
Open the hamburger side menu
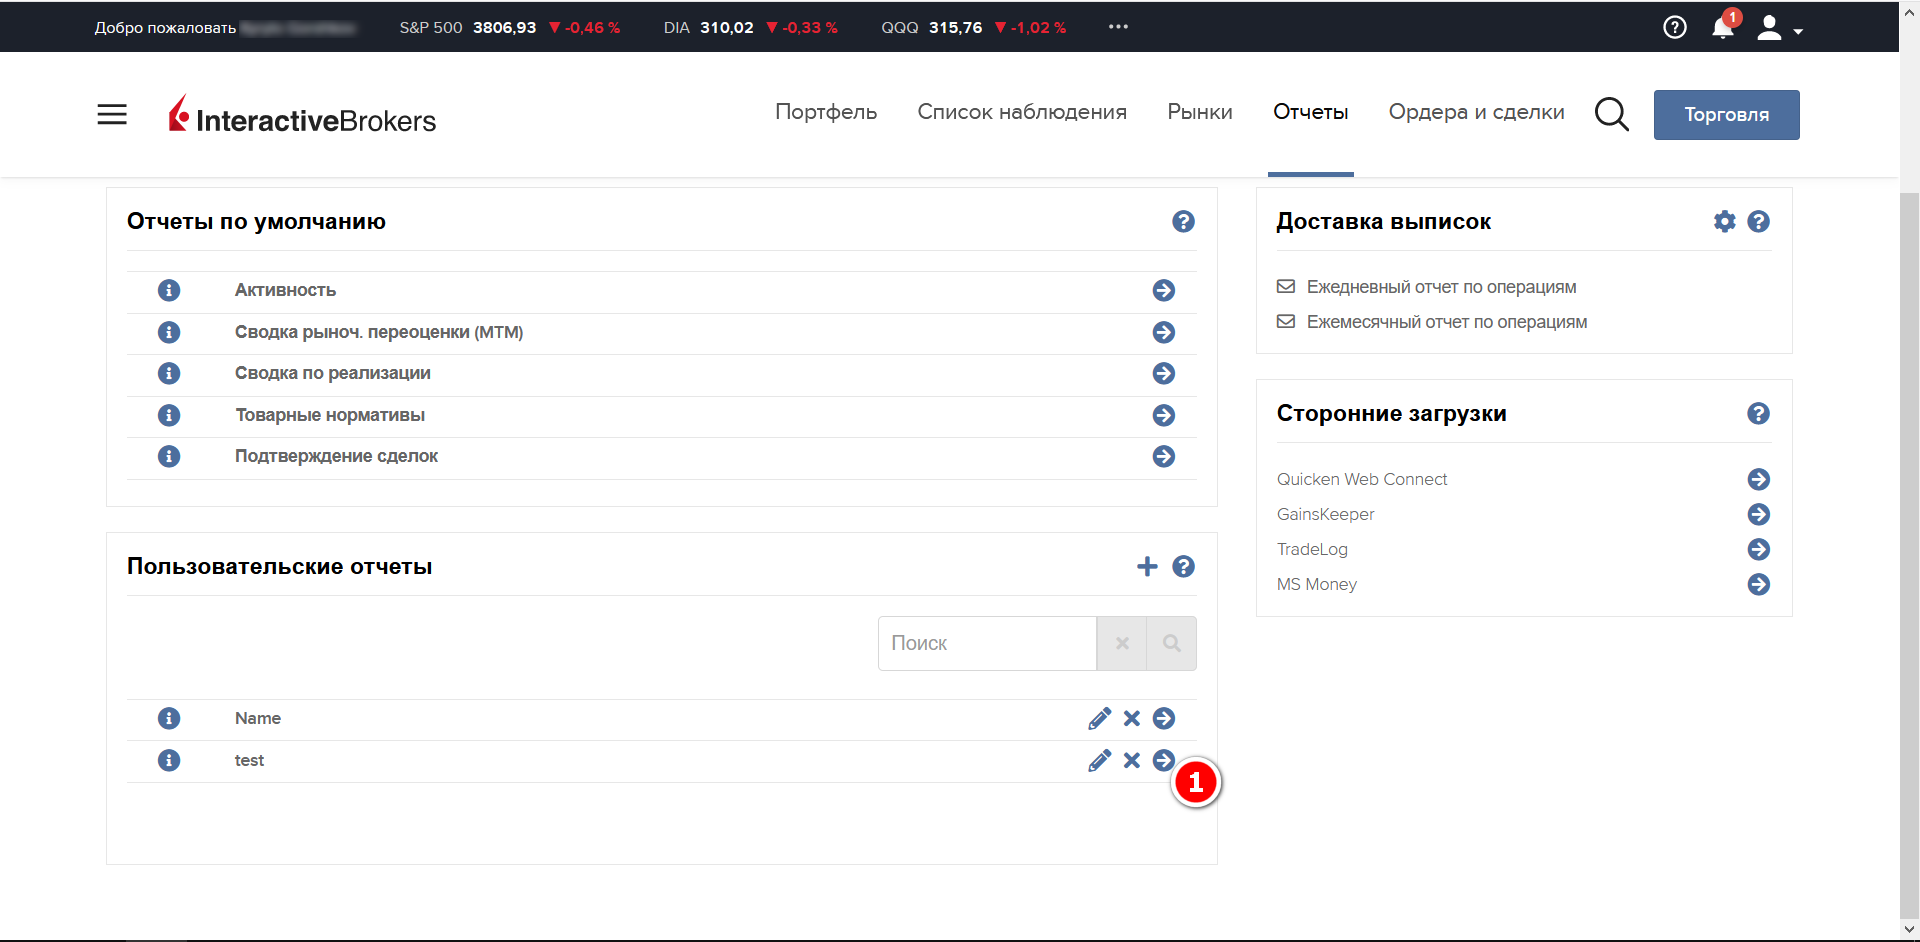[x=112, y=115]
